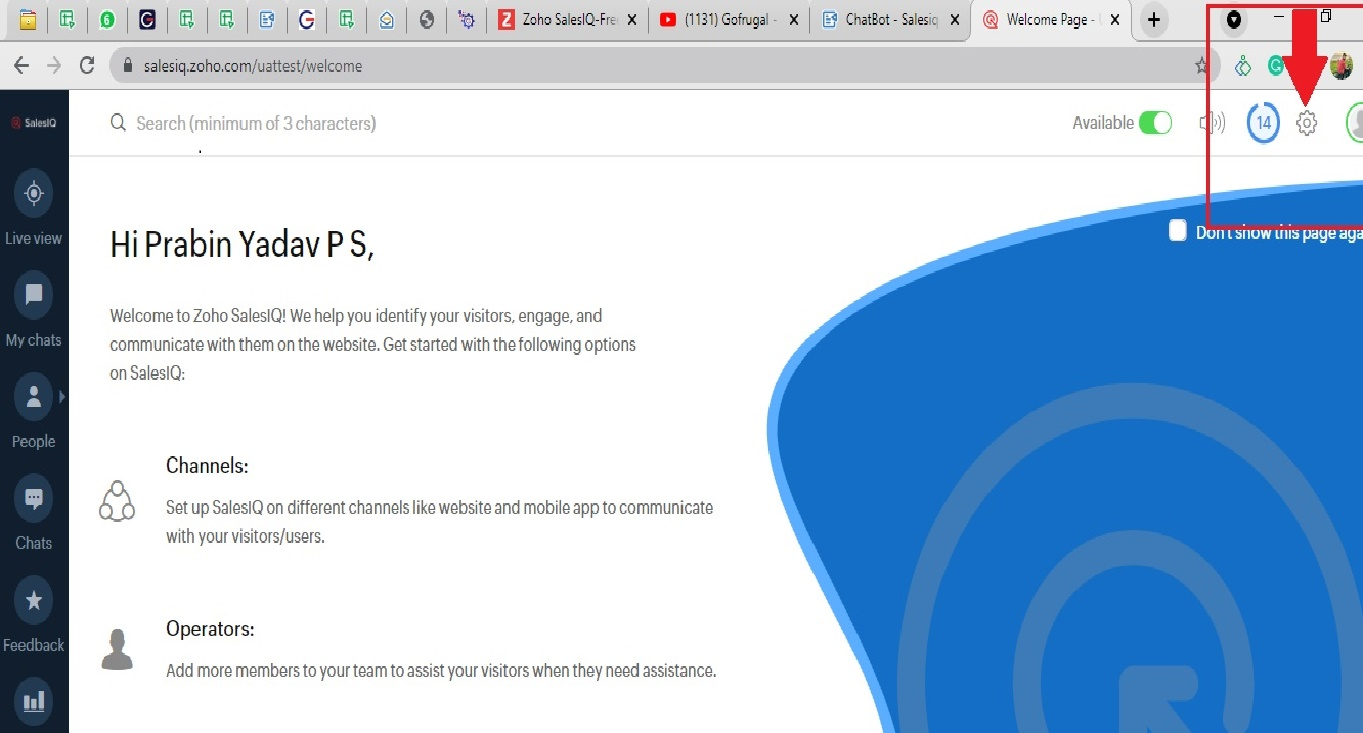Click the Hi Prabin Yadav P S greeting
The image size is (1363, 733).
(x=242, y=244)
